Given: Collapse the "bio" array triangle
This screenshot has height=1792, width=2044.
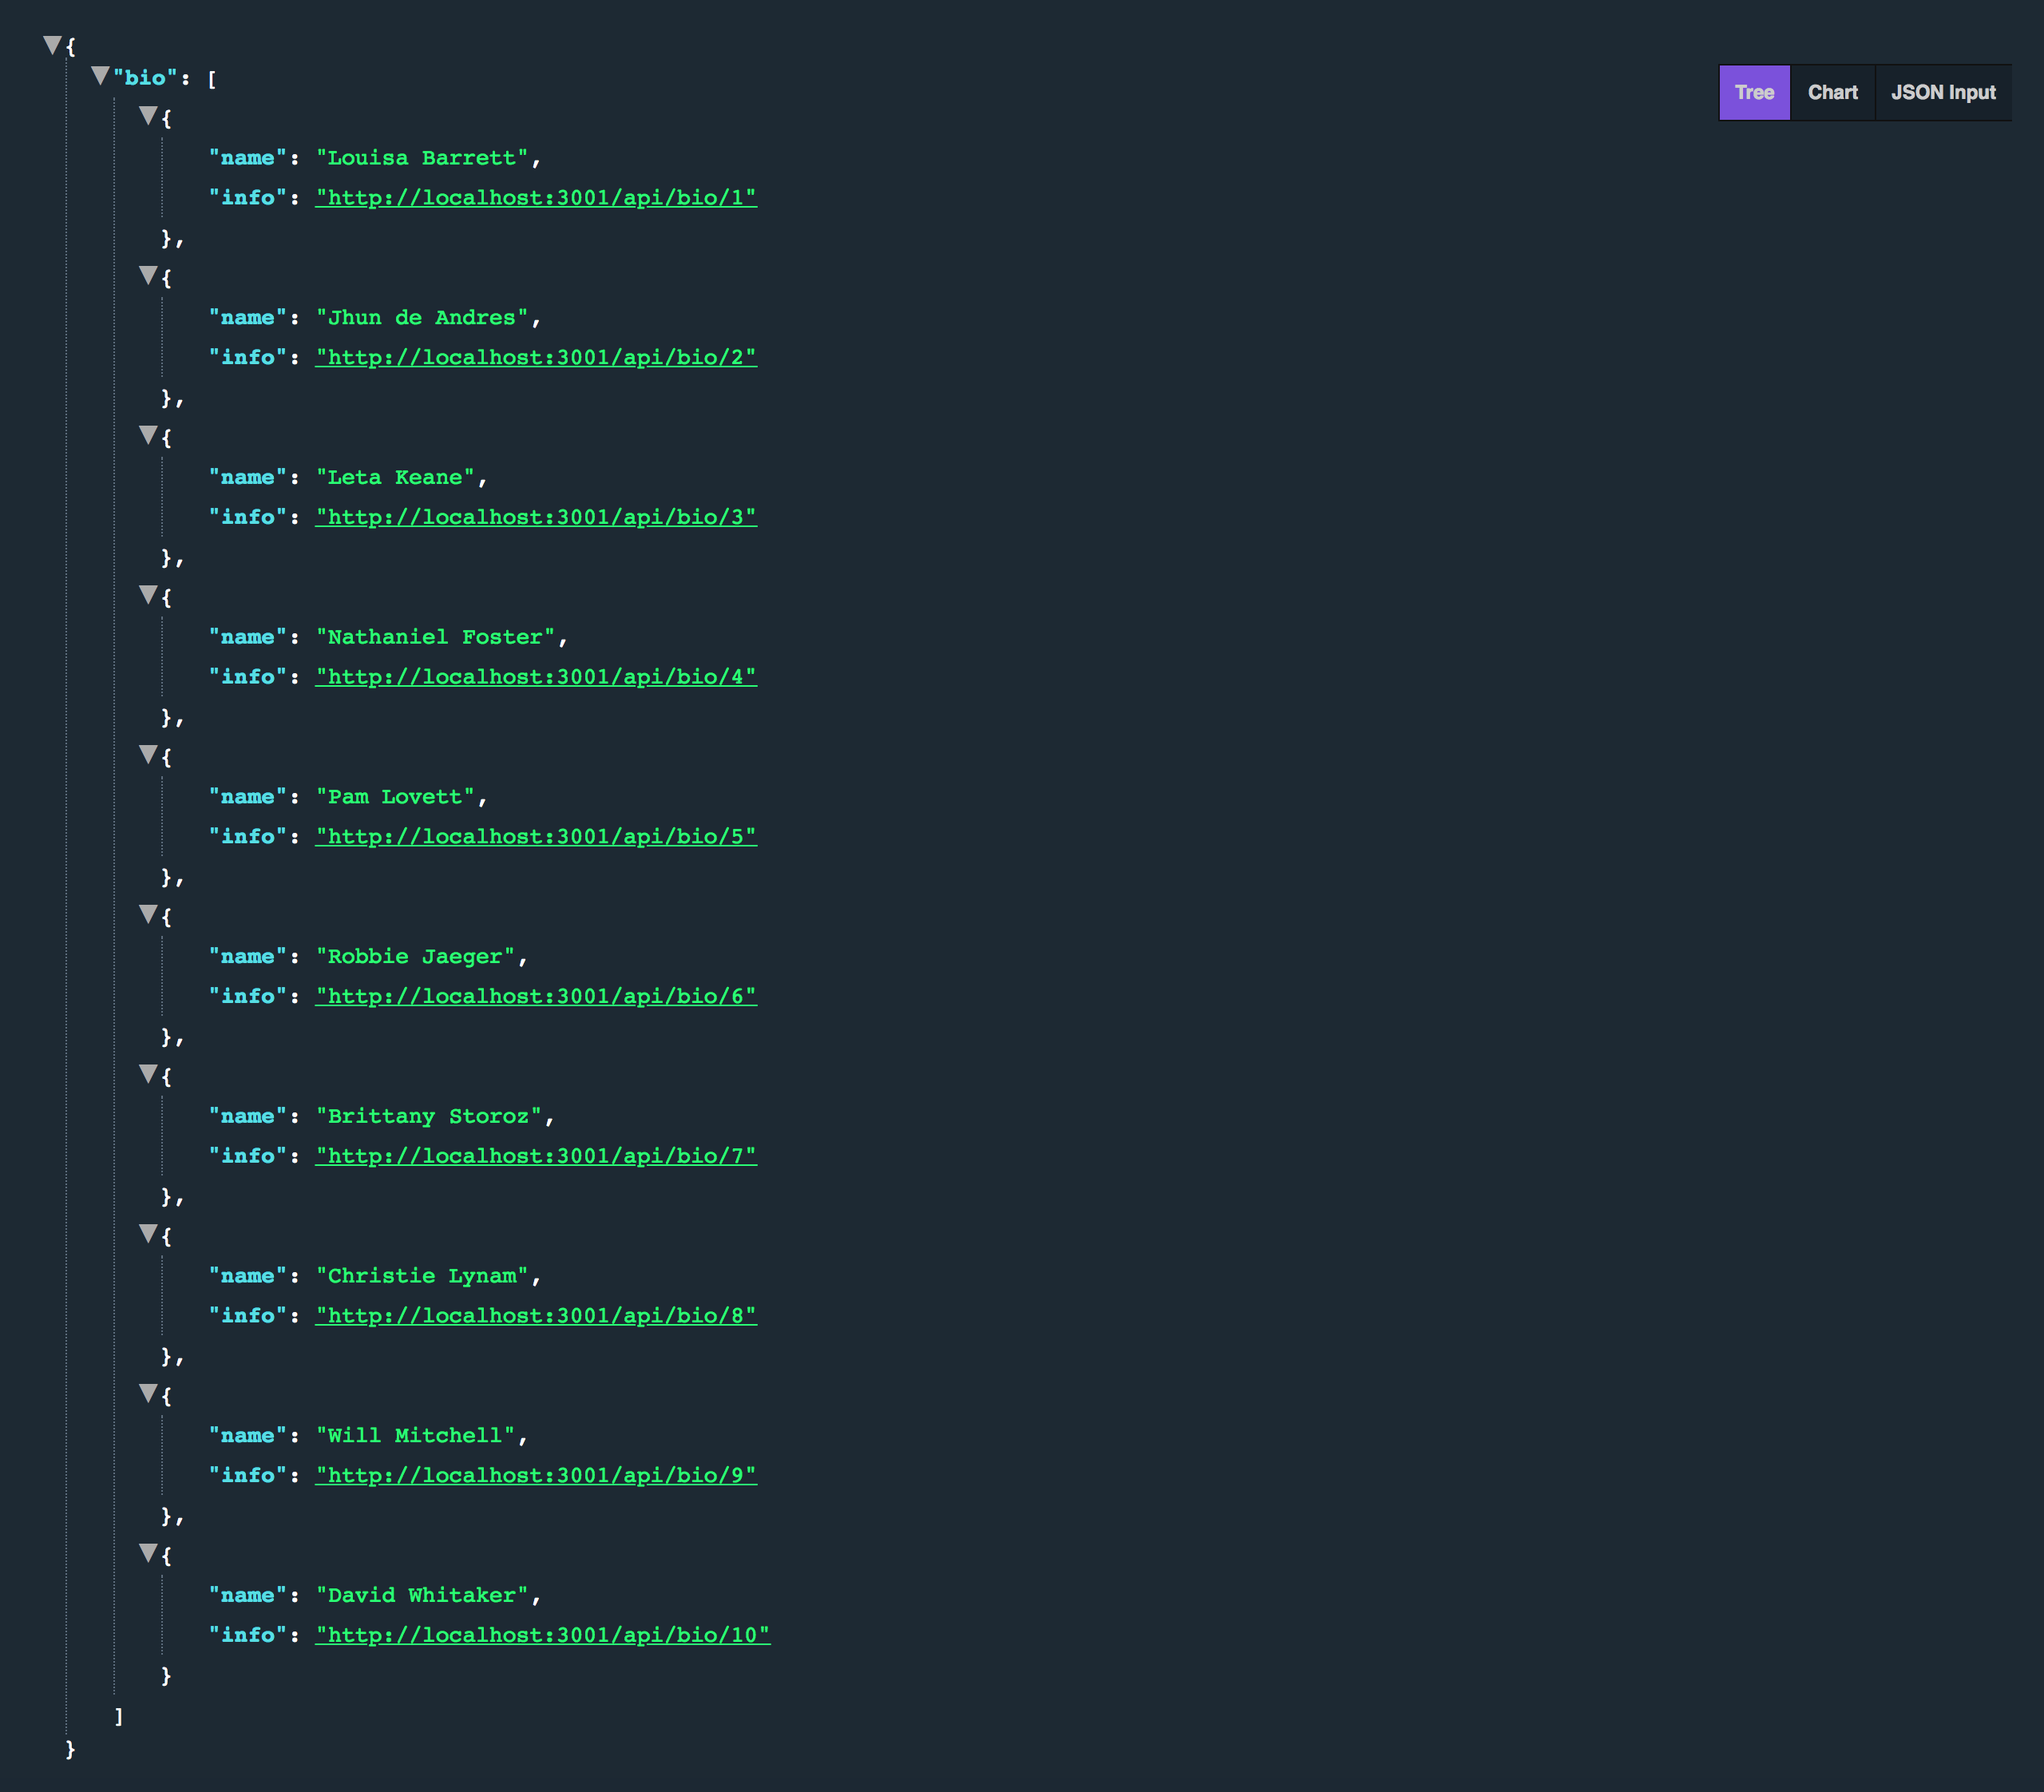Looking at the screenshot, I should click(100, 76).
